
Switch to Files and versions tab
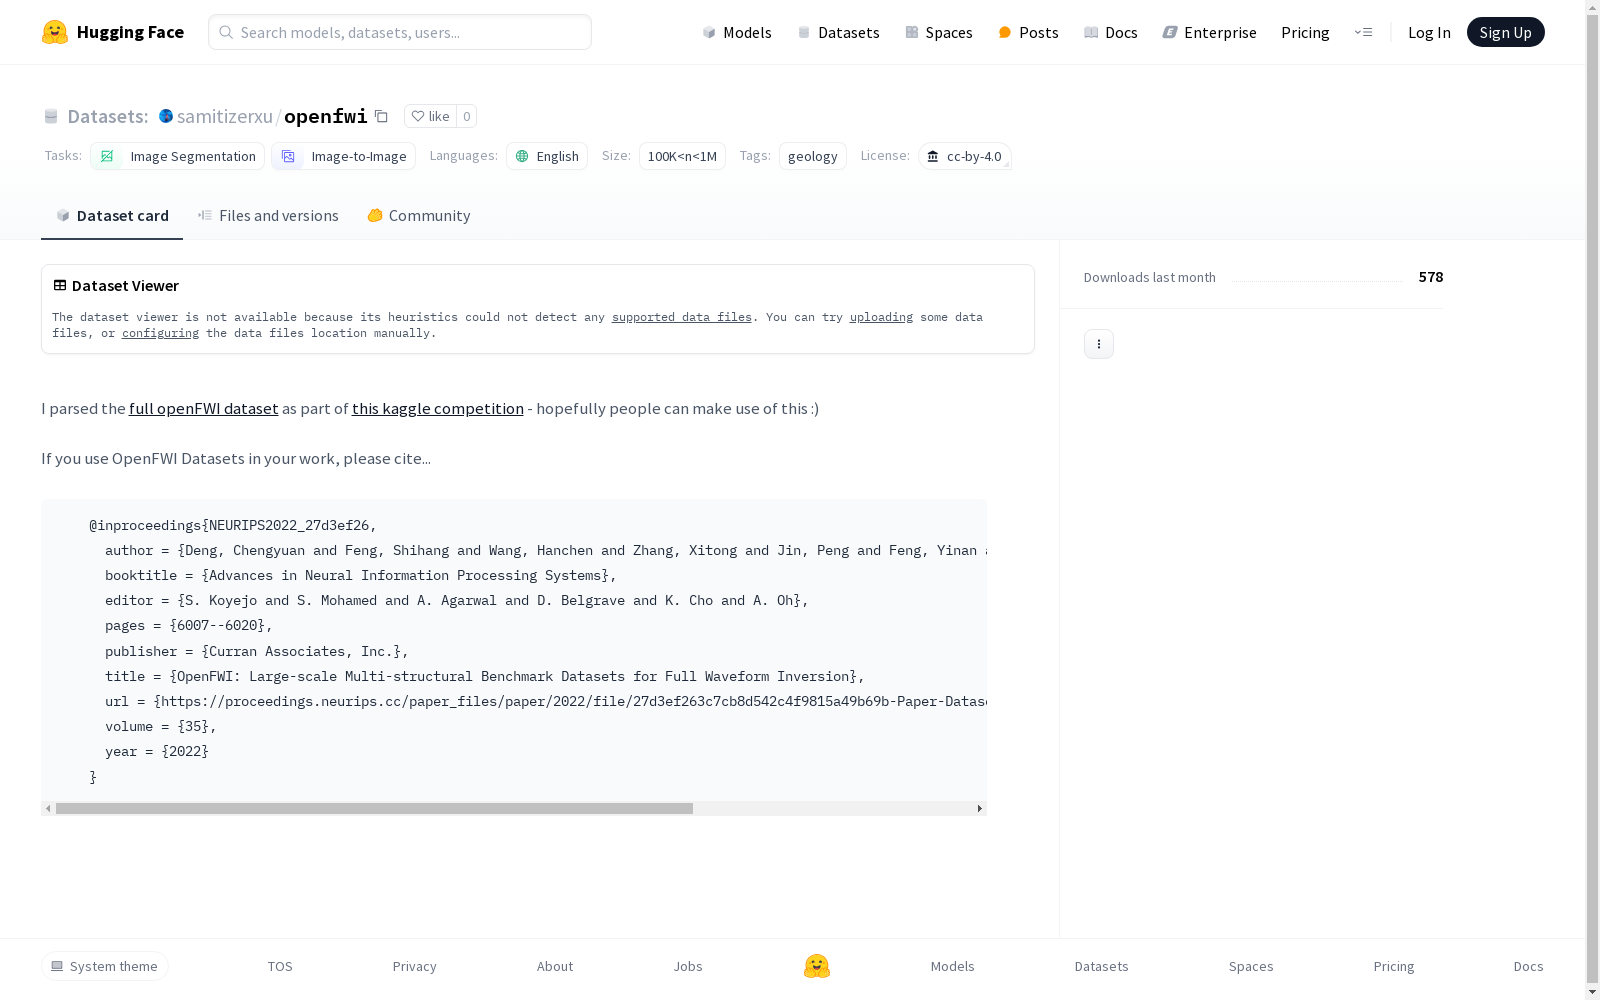pyautogui.click(x=268, y=216)
